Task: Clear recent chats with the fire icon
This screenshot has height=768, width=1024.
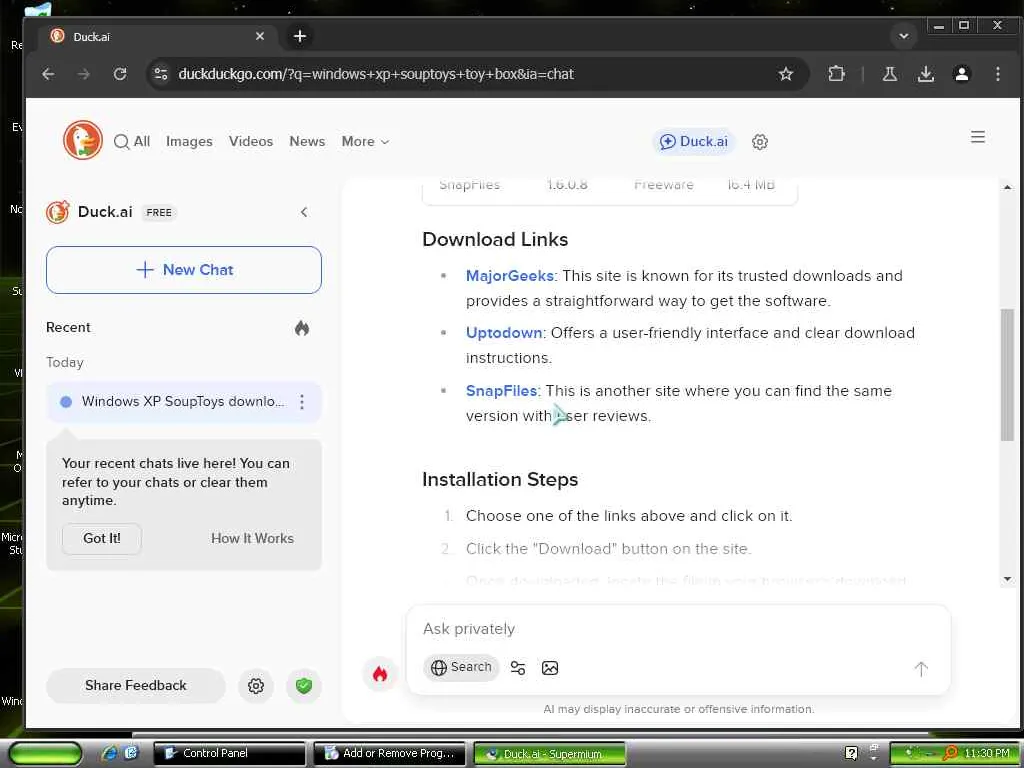Action: (x=302, y=328)
